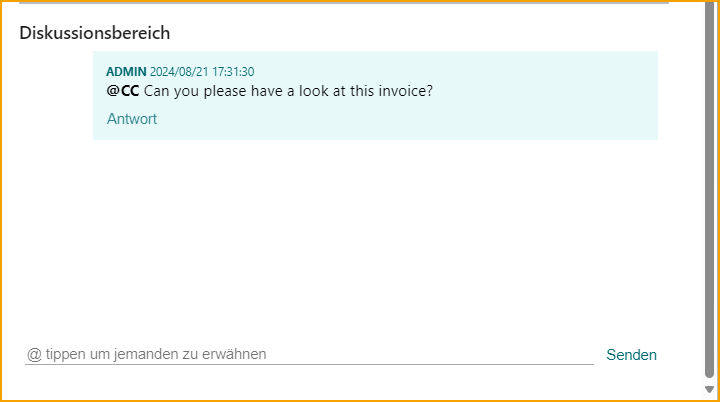This screenshot has height=402, width=720.
Task: Click the Antwort reply link
Action: tap(132, 119)
